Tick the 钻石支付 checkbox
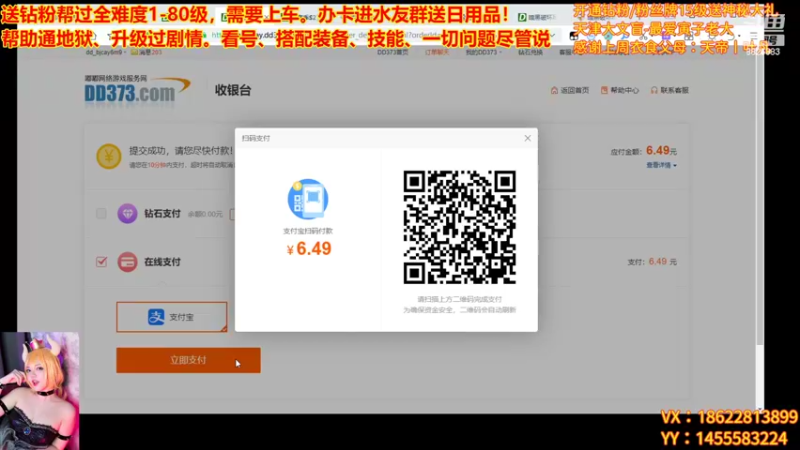Viewport: 800px width, 450px height. (101, 213)
